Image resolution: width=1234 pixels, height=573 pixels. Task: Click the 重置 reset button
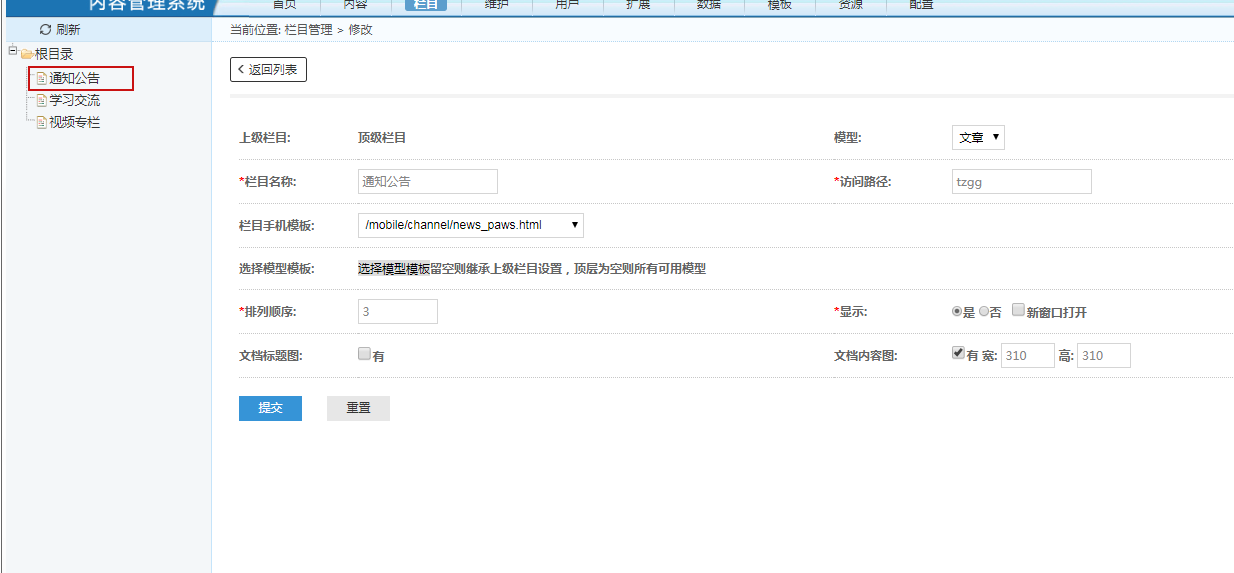(358, 408)
